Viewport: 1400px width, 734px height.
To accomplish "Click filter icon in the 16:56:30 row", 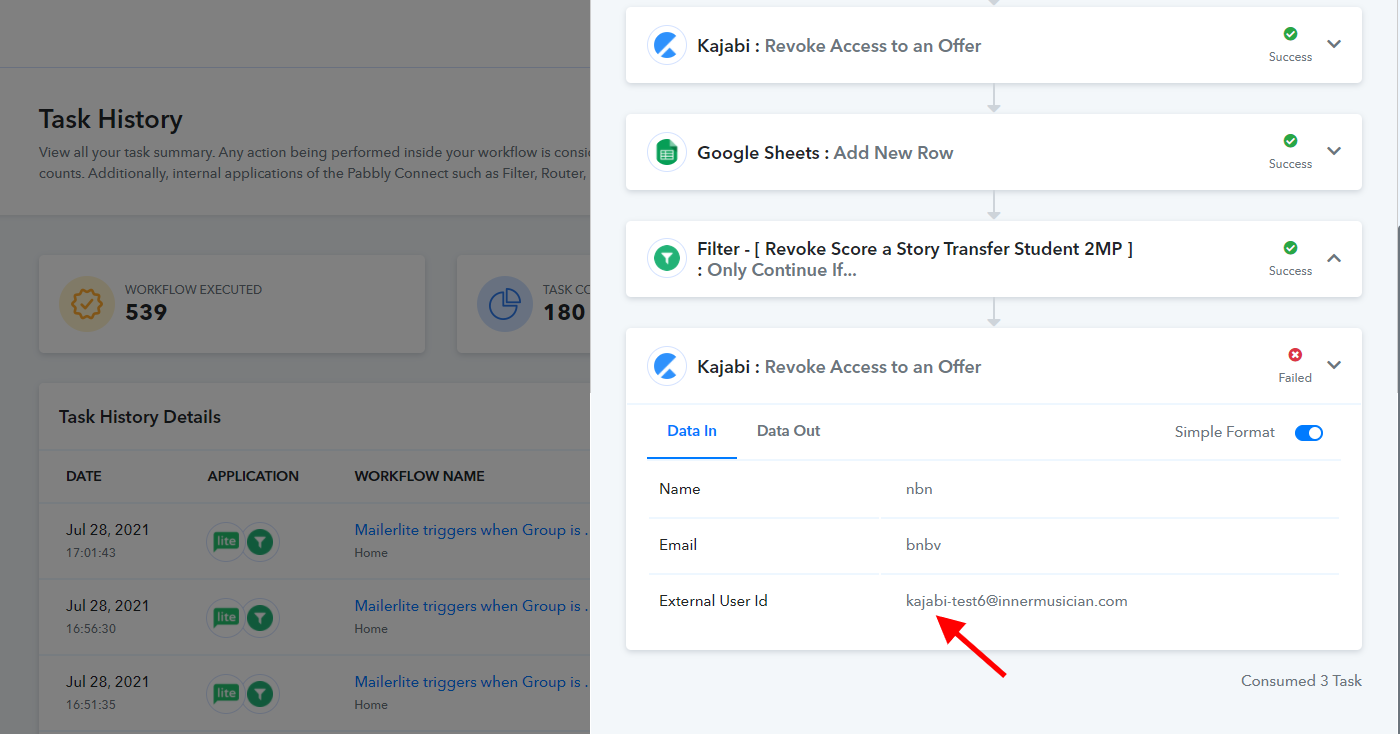I will coord(260,618).
